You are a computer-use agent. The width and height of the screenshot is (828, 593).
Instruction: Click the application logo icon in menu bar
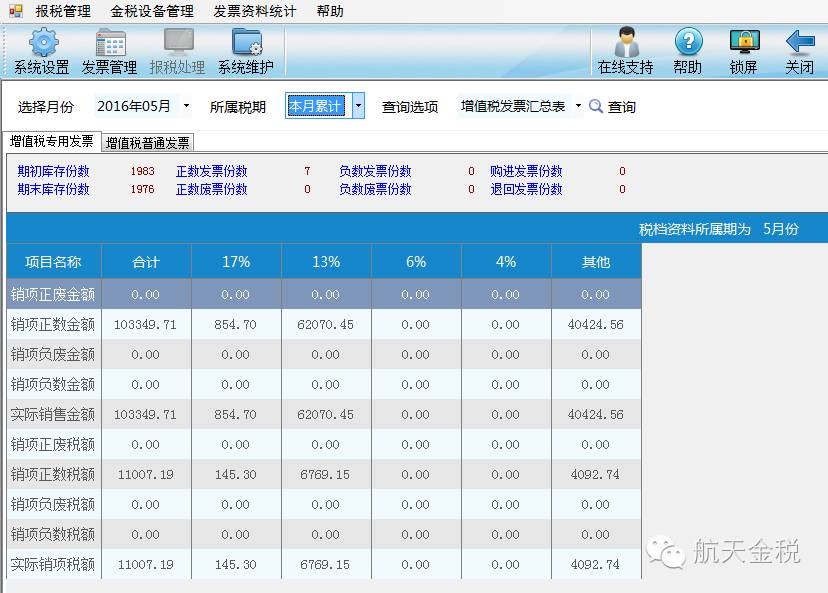point(16,11)
